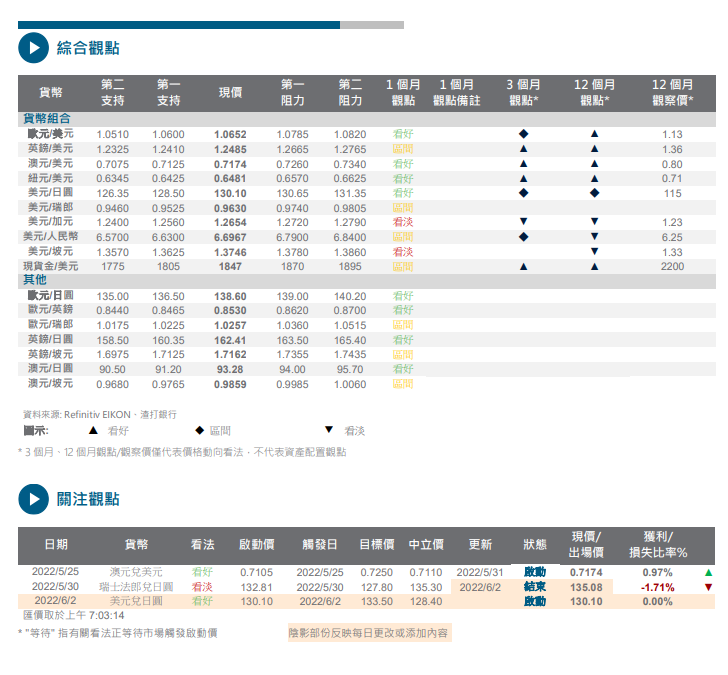Select the 狀態 column header in 關注觀點 table

tap(535, 545)
